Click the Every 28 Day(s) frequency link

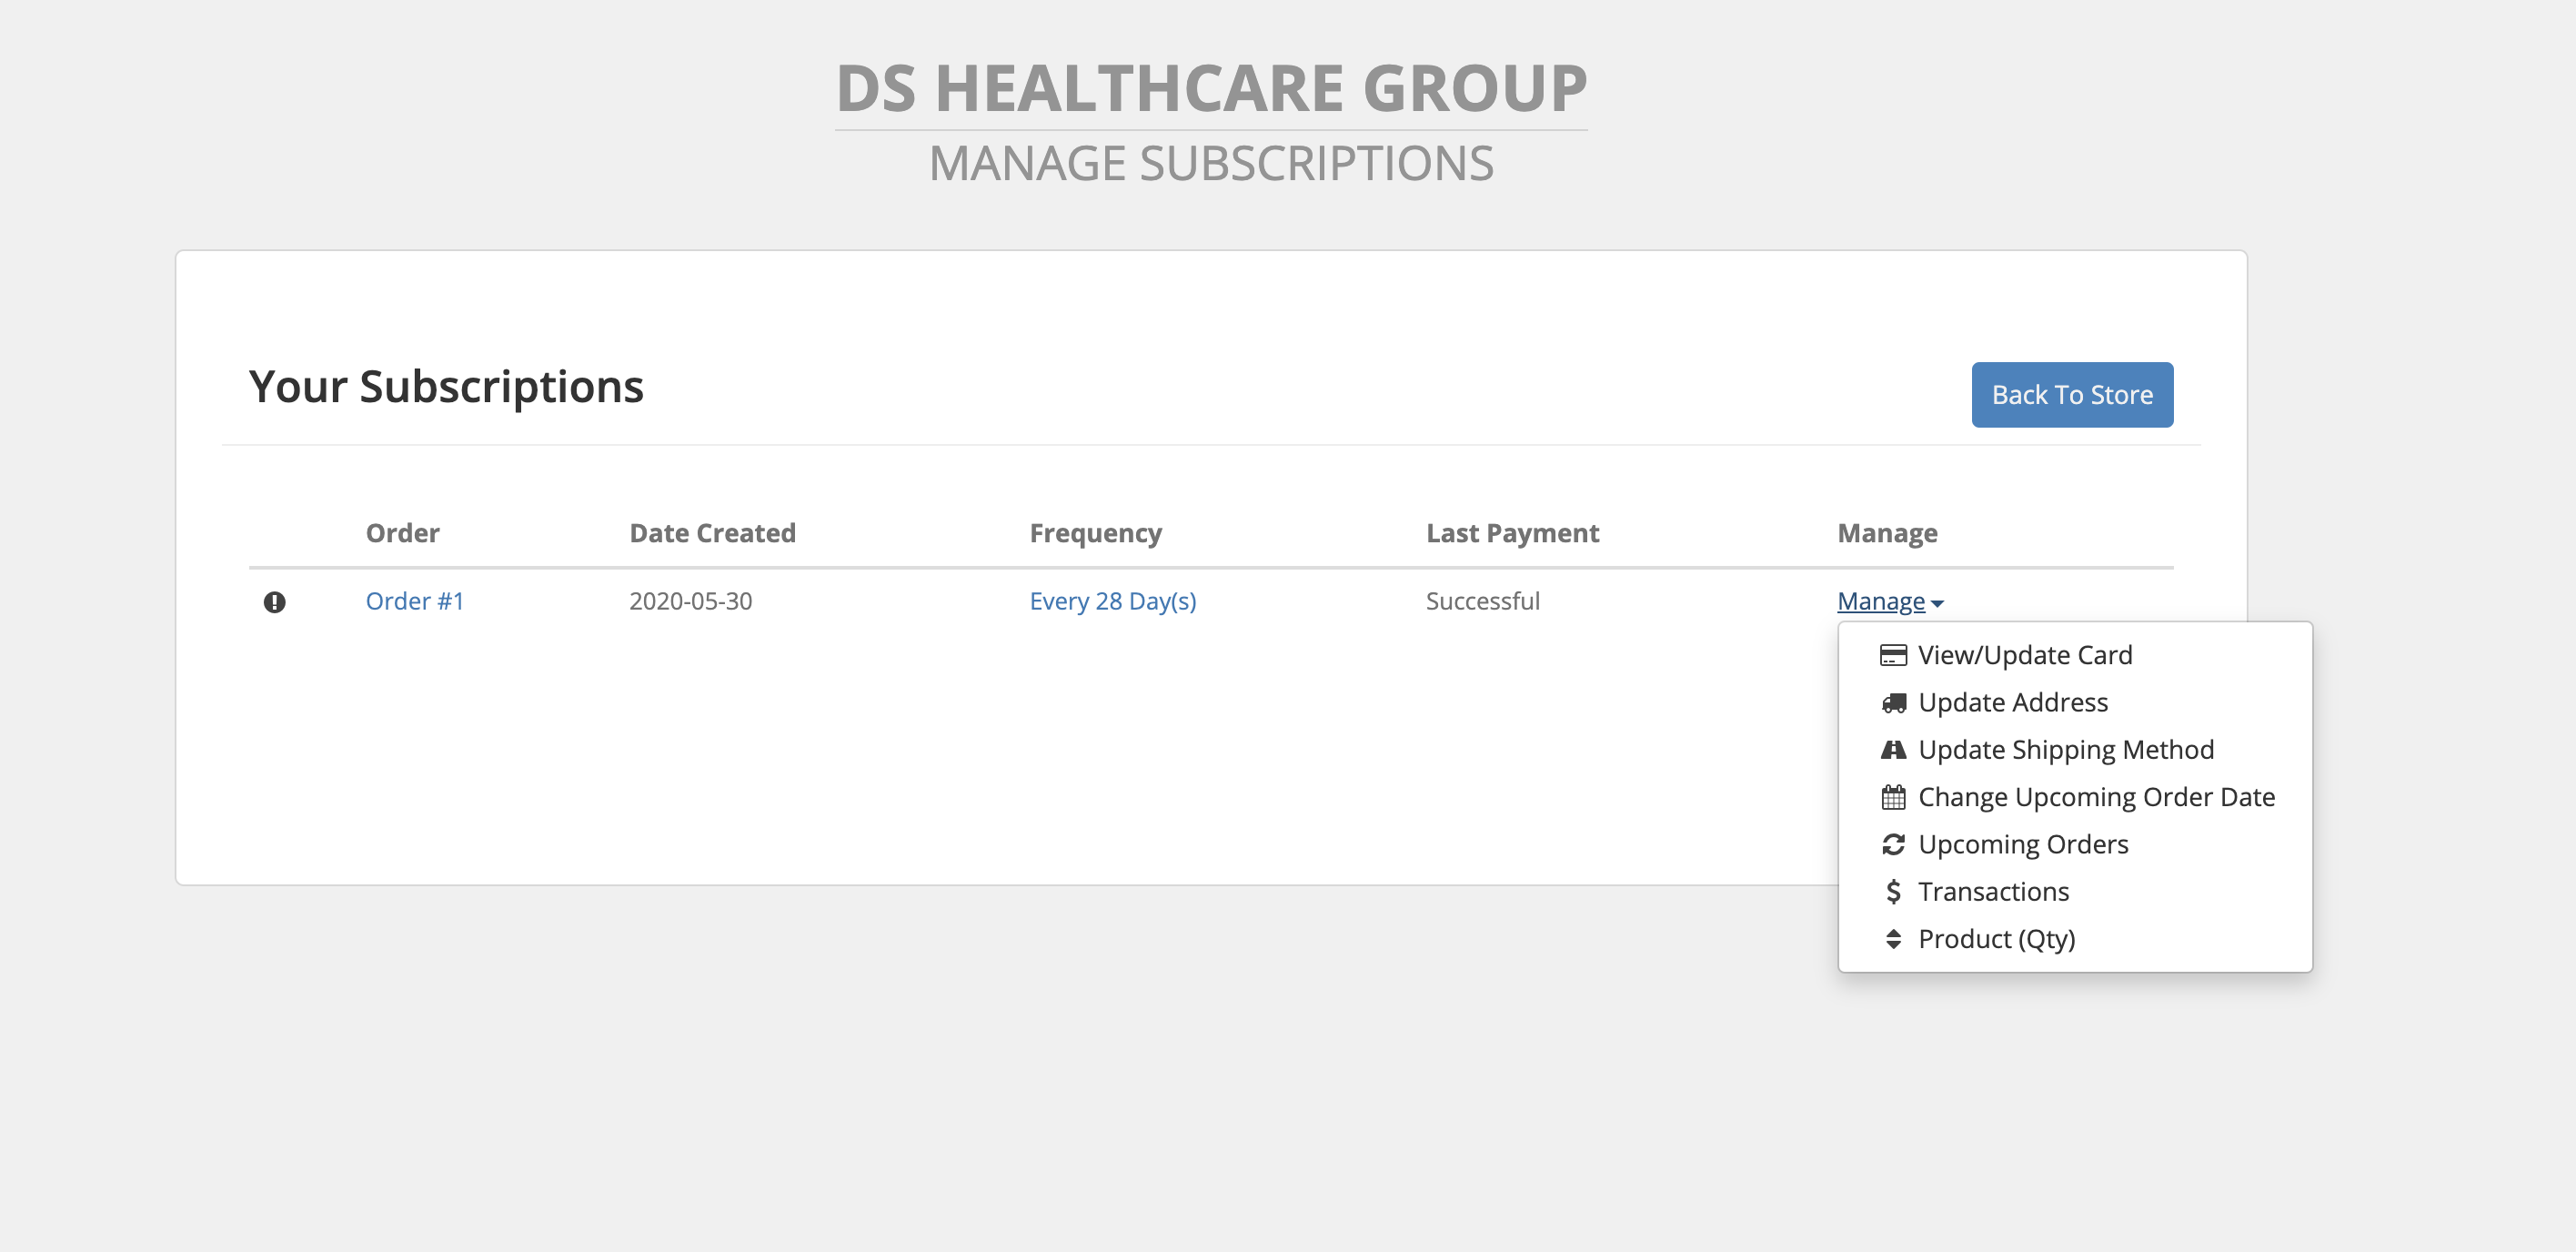click(1112, 601)
